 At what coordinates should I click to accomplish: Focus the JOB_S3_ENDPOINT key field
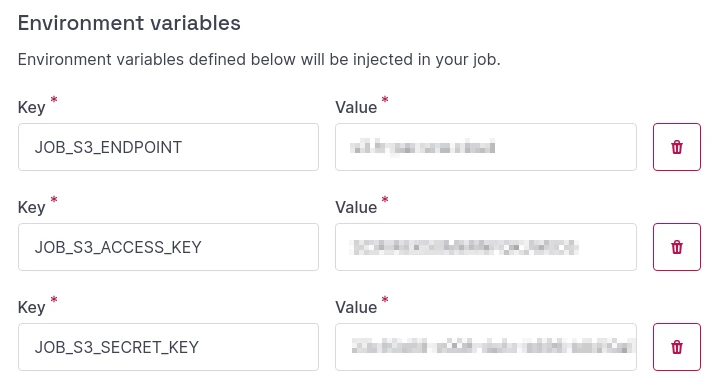point(168,147)
